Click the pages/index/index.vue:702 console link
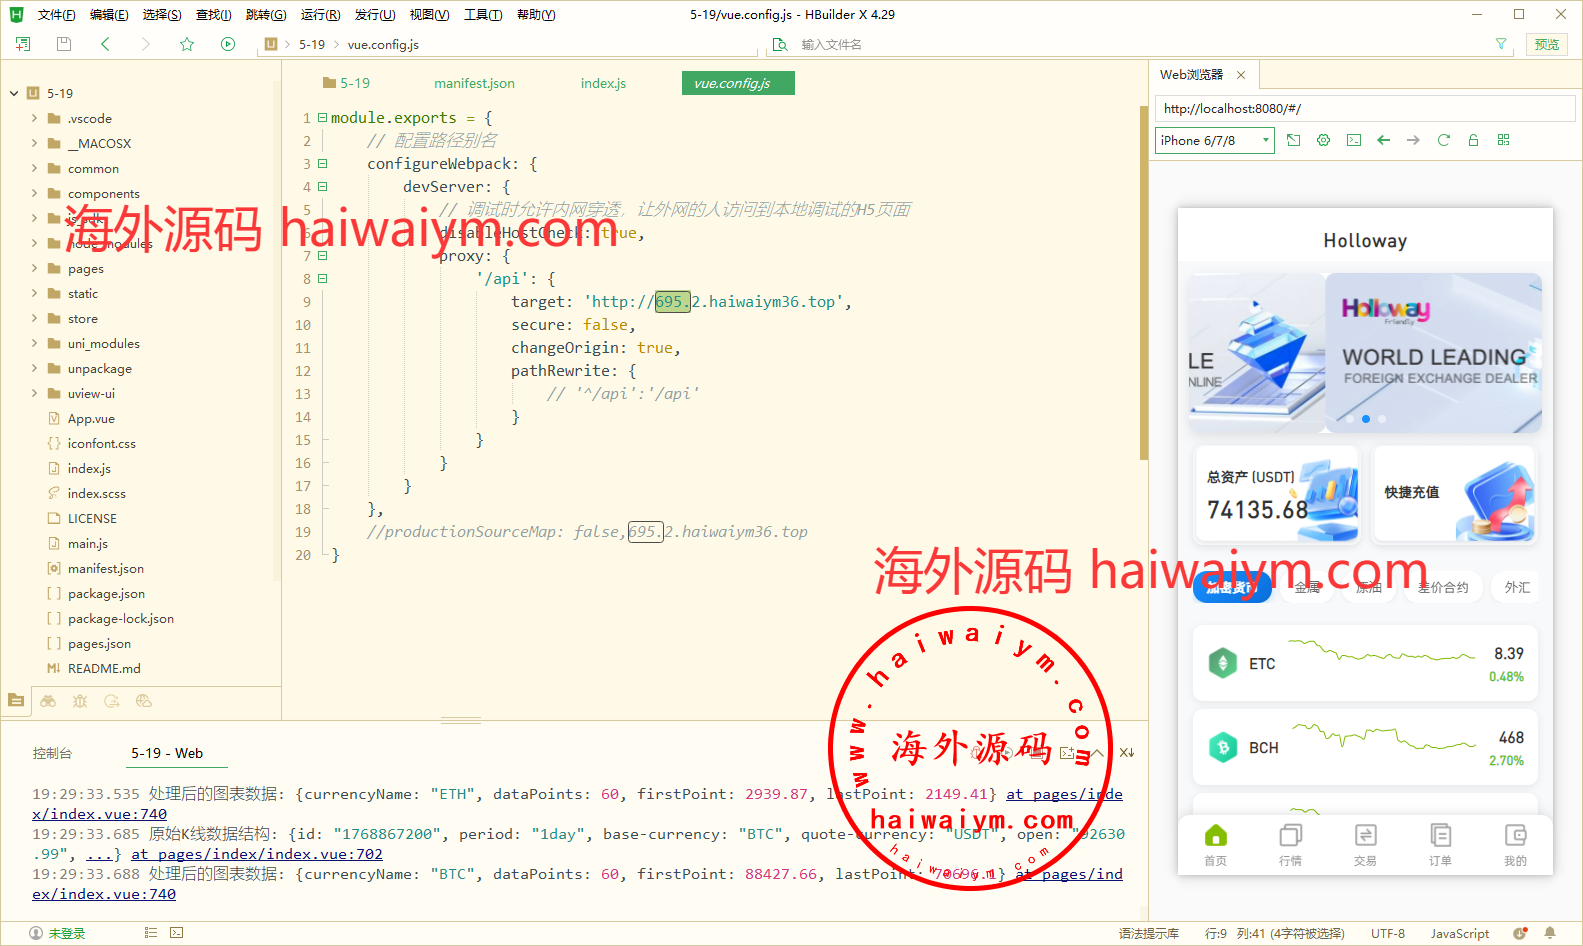 (x=257, y=854)
